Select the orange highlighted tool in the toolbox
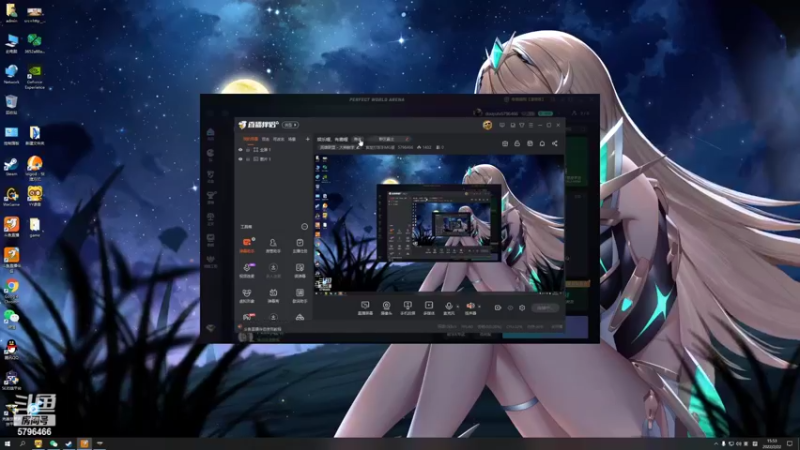This screenshot has width=800, height=450. pyautogui.click(x=247, y=245)
